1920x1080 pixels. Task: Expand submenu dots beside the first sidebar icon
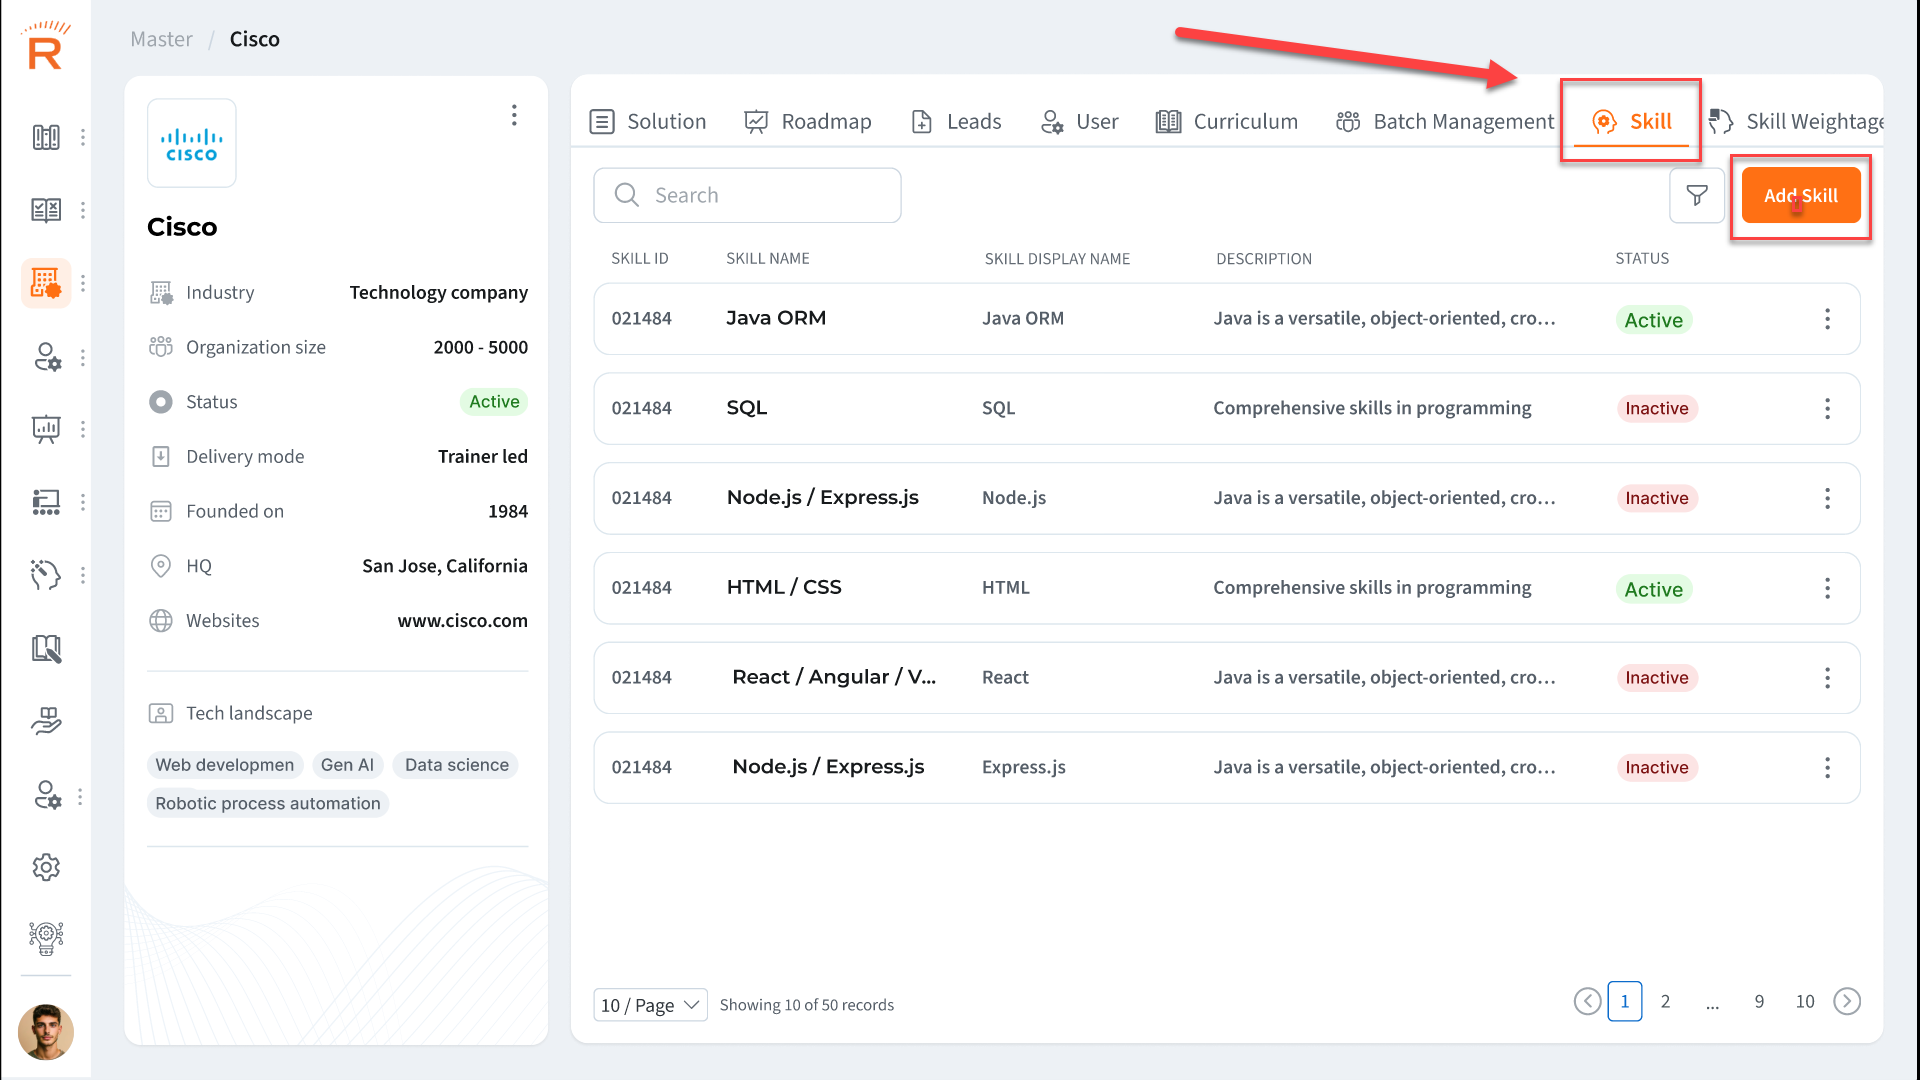coord(83,137)
